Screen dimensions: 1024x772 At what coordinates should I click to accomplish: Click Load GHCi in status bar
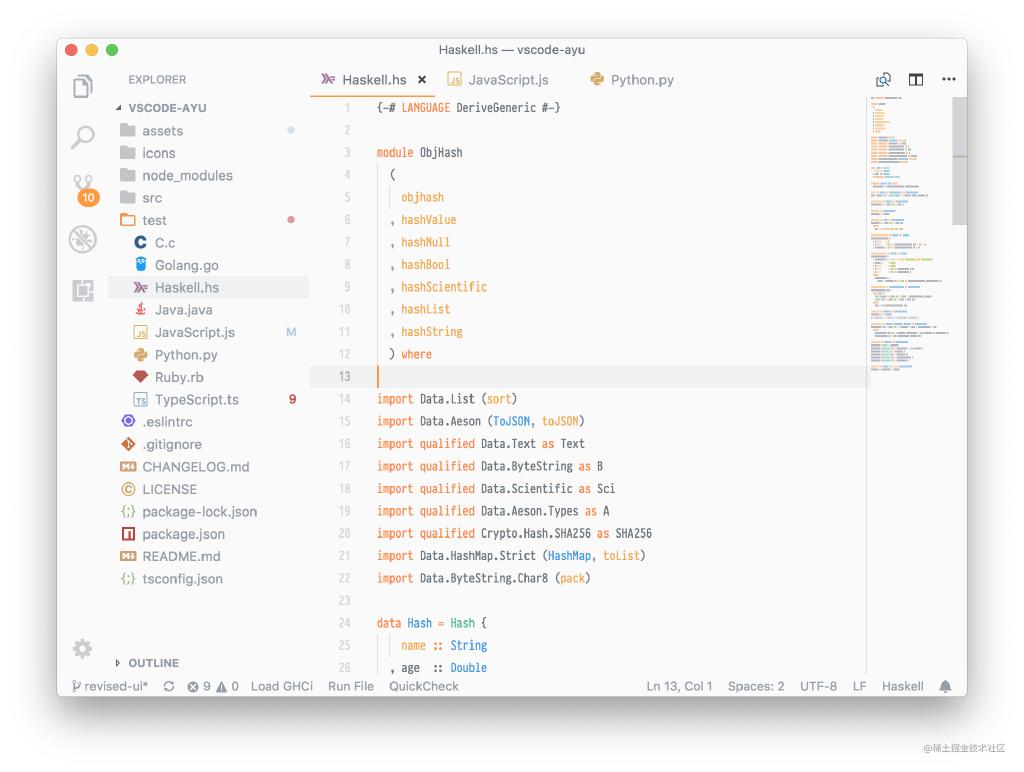281,686
